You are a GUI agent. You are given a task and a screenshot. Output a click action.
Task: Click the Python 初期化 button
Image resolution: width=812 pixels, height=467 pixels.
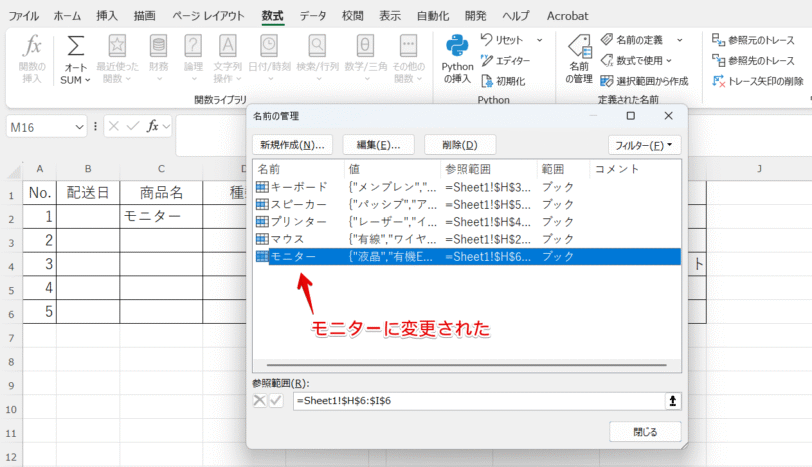503,81
